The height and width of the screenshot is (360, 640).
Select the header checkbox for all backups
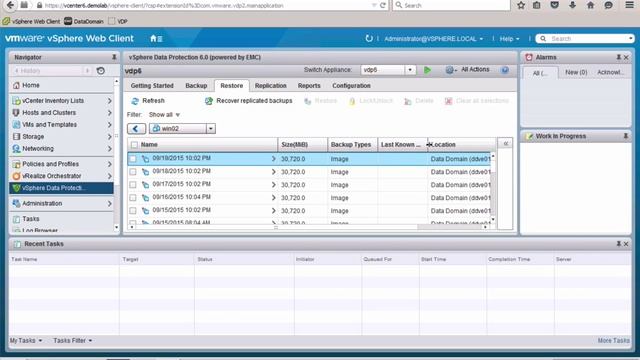[134, 144]
